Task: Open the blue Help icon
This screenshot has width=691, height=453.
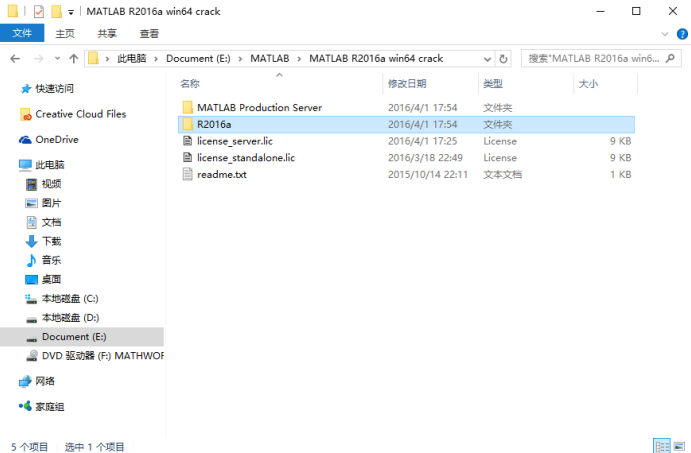Action: pyautogui.click(x=682, y=34)
